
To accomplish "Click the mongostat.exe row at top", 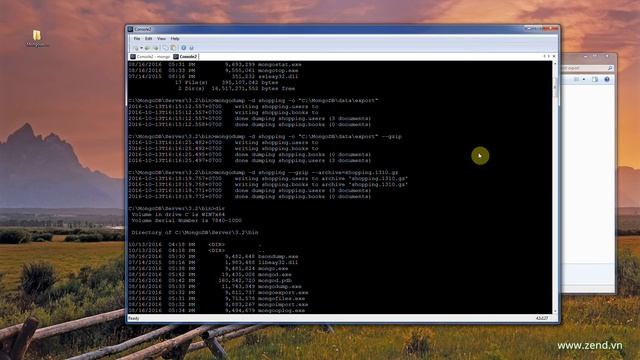I will coord(215,64).
